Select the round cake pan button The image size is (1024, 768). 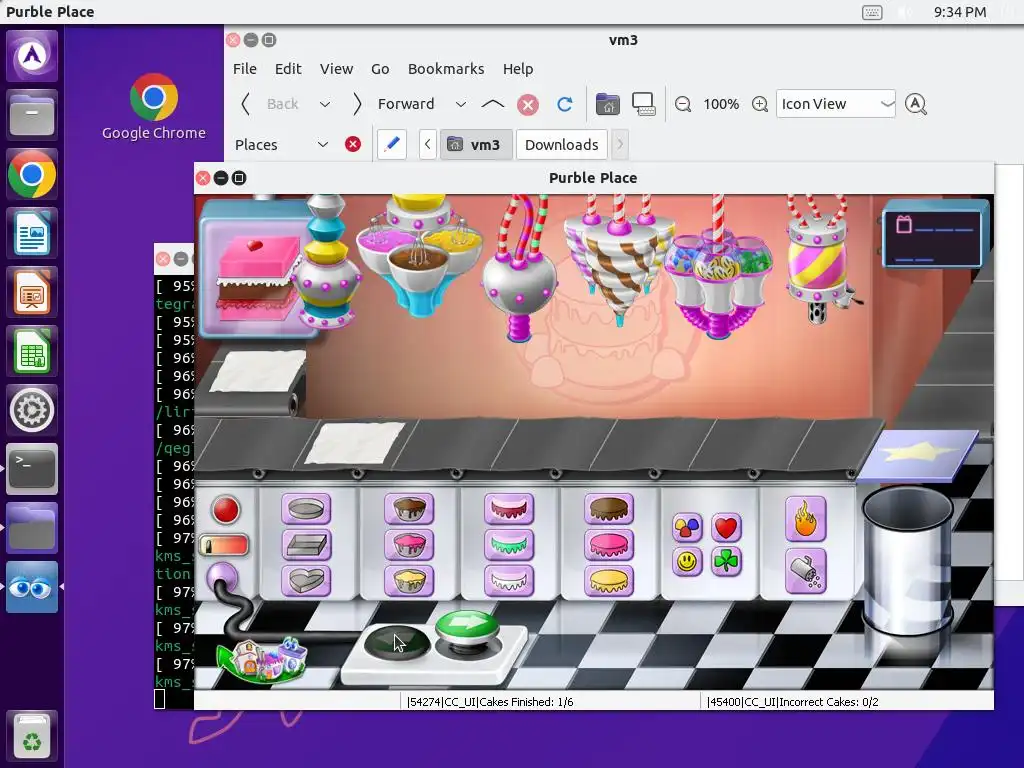tap(306, 509)
